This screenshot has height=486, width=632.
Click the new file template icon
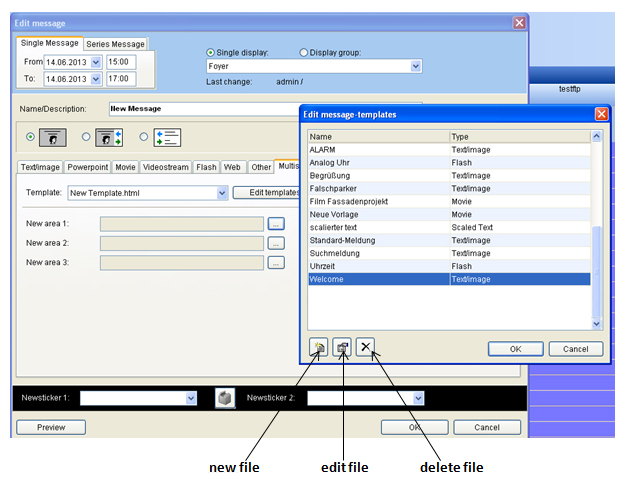pos(318,347)
